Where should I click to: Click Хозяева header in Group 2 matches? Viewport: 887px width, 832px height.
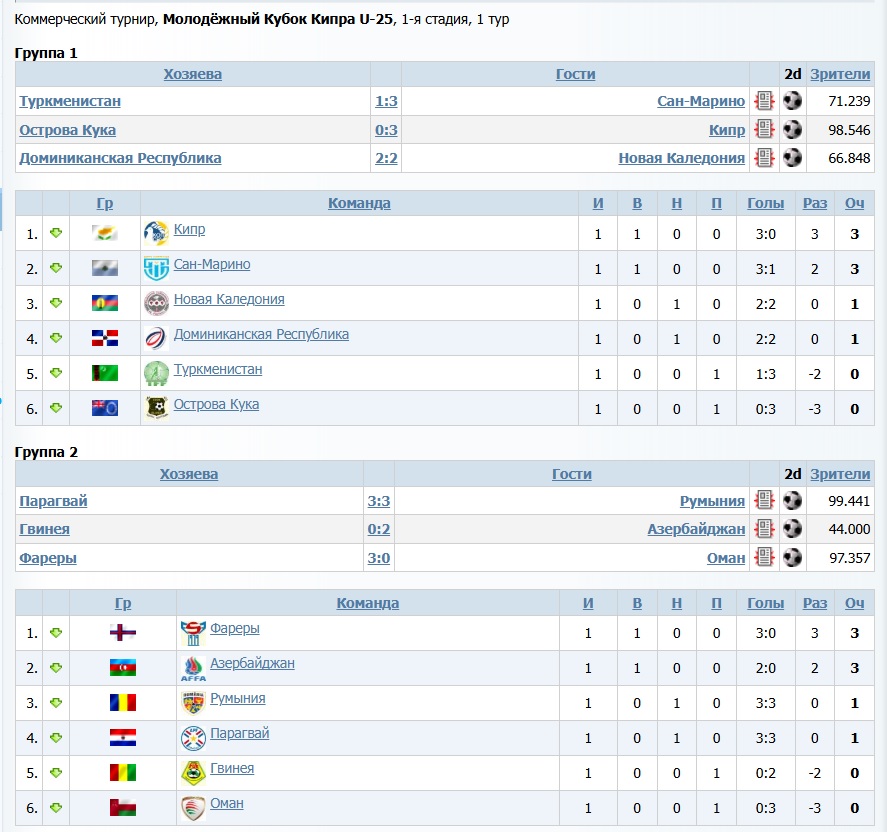pyautogui.click(x=189, y=474)
